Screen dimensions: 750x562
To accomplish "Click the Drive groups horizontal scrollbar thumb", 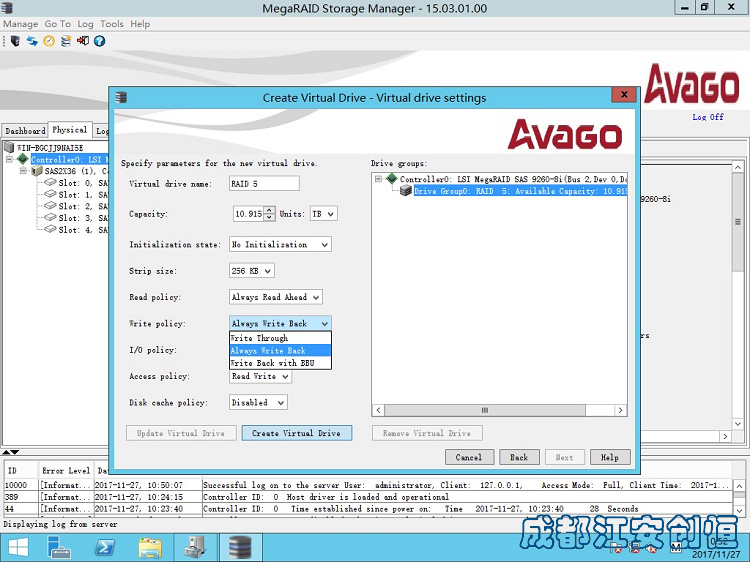I will pyautogui.click(x=485, y=410).
